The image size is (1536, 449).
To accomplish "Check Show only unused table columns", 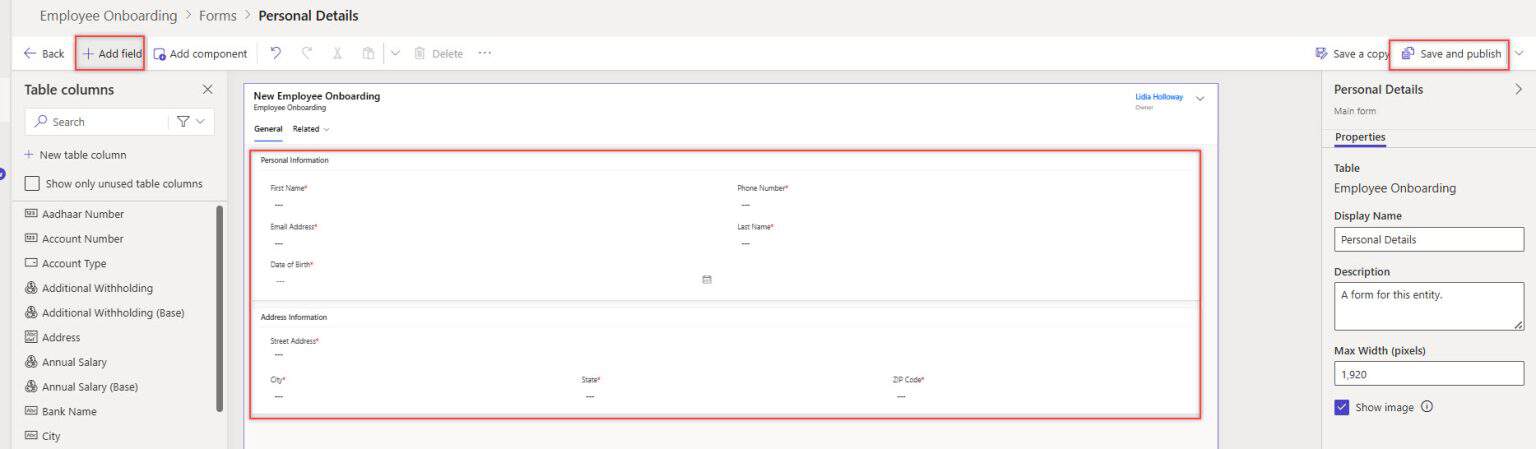I will click(32, 184).
